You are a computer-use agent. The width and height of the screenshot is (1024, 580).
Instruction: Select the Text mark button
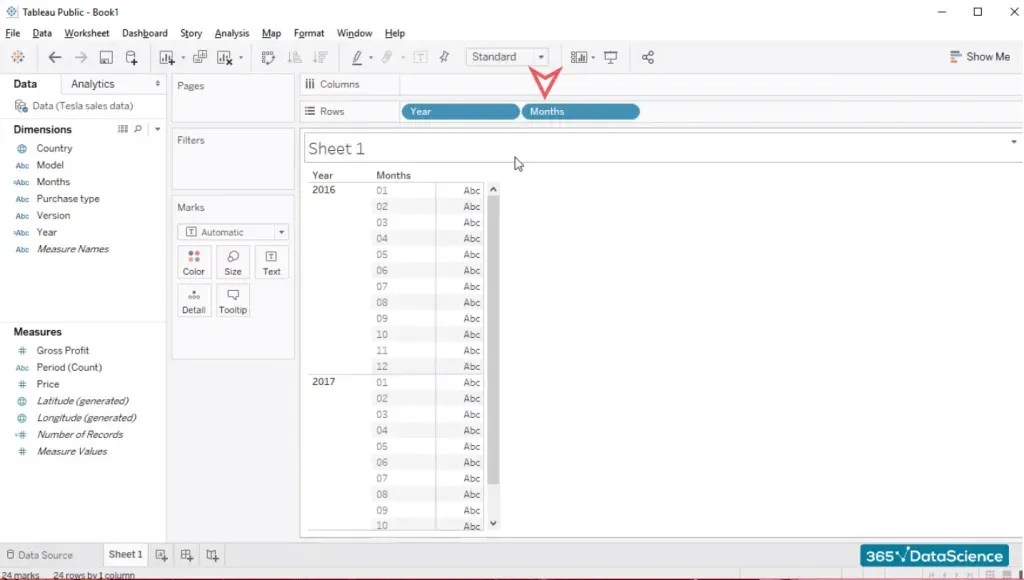(x=271, y=261)
